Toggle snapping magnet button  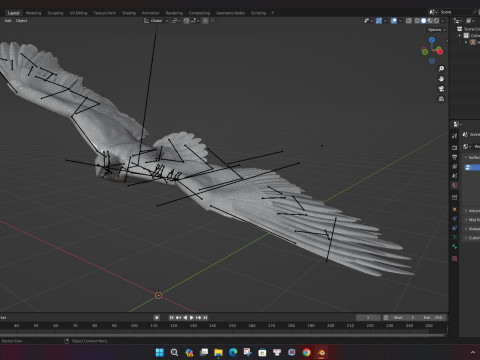[x=186, y=21]
